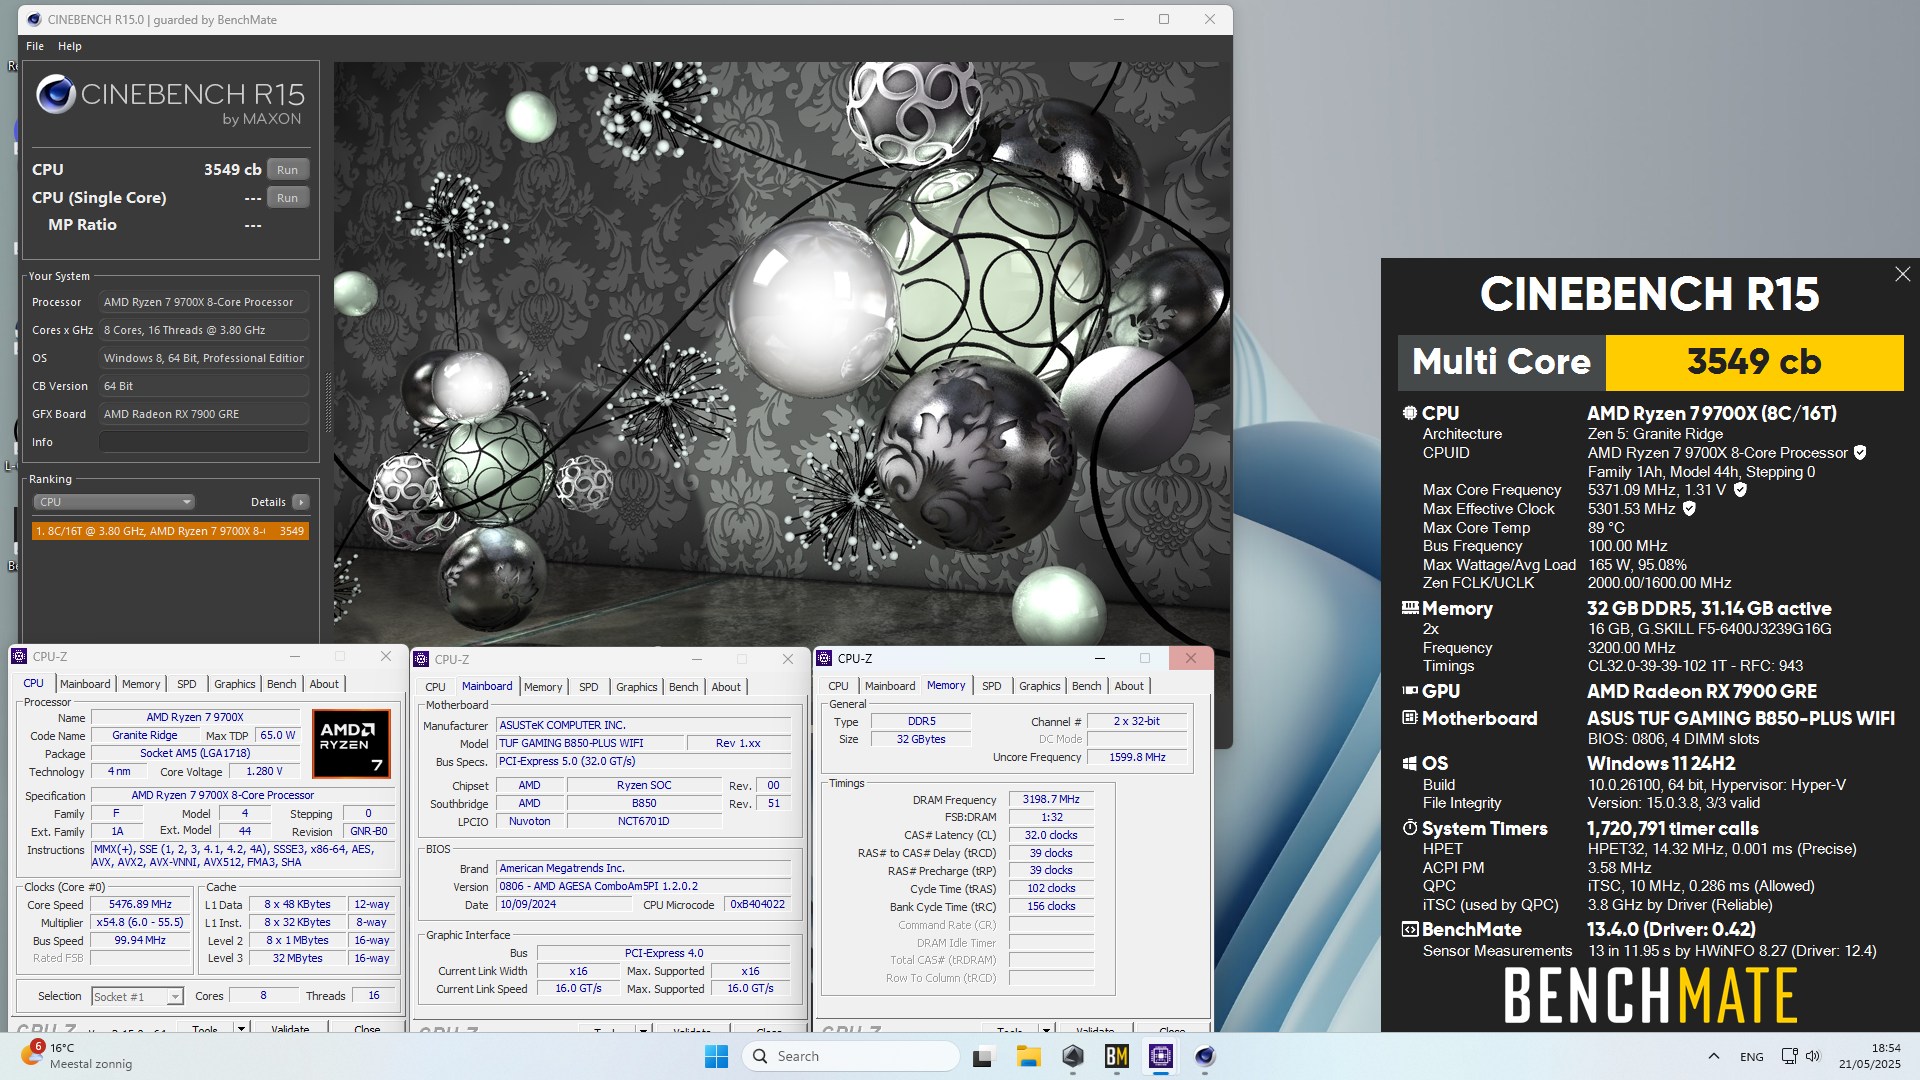This screenshot has height=1080, width=1920.
Task: Open the Ranking CPU dropdown in Cinebench
Action: (x=113, y=502)
